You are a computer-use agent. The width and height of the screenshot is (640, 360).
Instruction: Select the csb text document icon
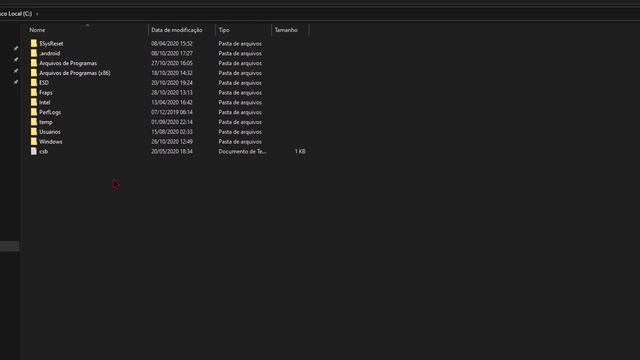click(34, 151)
